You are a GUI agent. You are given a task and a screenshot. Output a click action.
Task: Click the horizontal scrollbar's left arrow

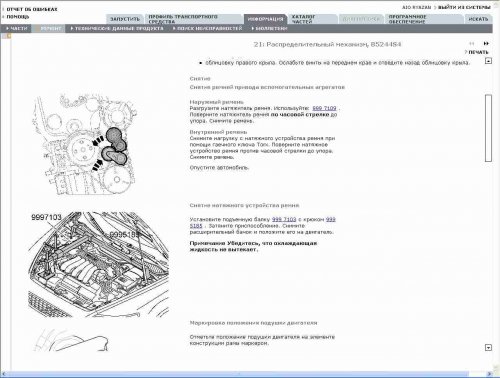tap(4, 374)
